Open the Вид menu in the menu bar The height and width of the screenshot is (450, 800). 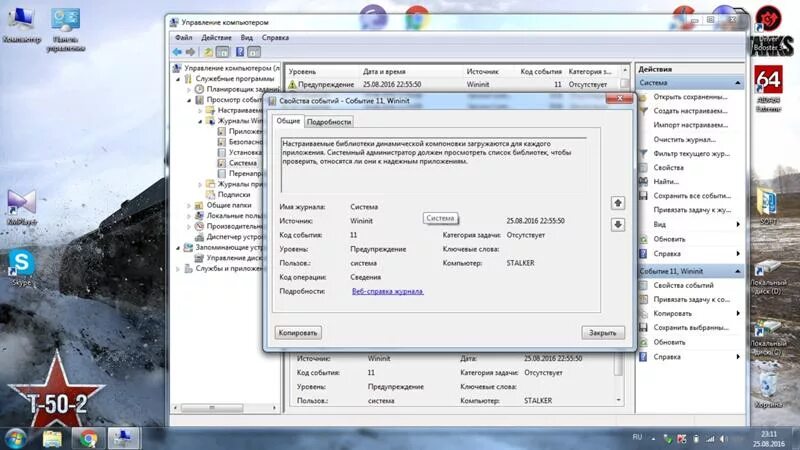coord(246,38)
